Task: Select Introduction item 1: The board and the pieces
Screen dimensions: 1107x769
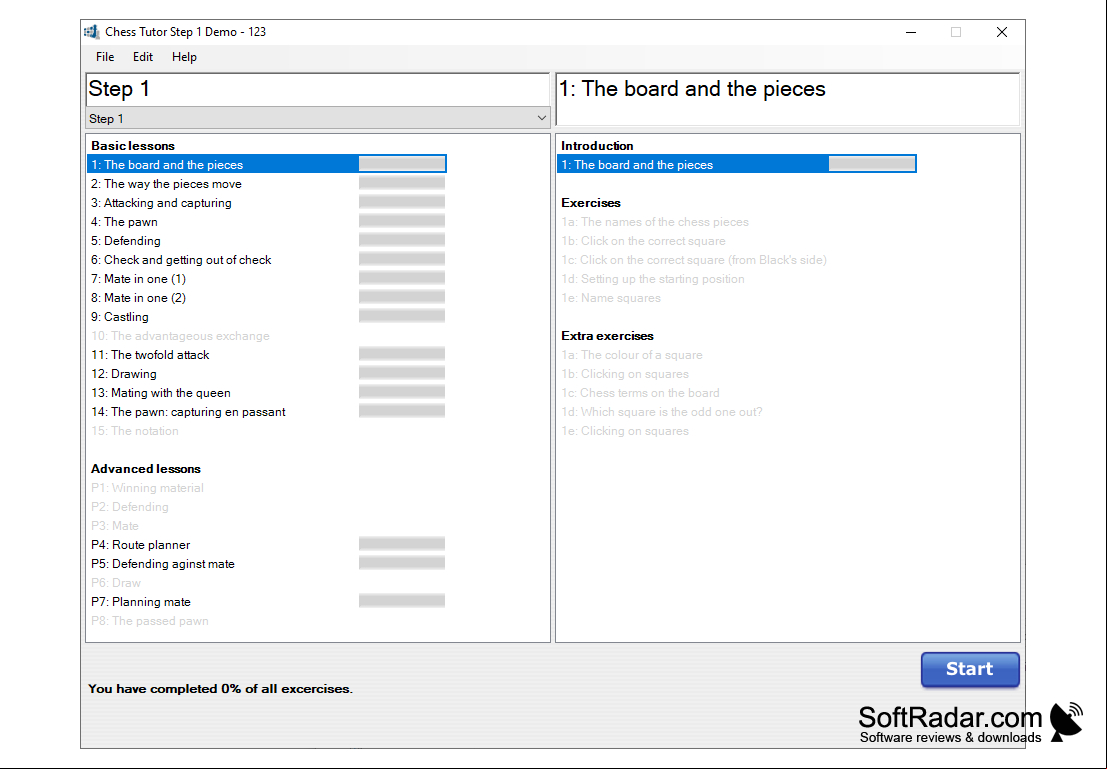Action: point(736,165)
